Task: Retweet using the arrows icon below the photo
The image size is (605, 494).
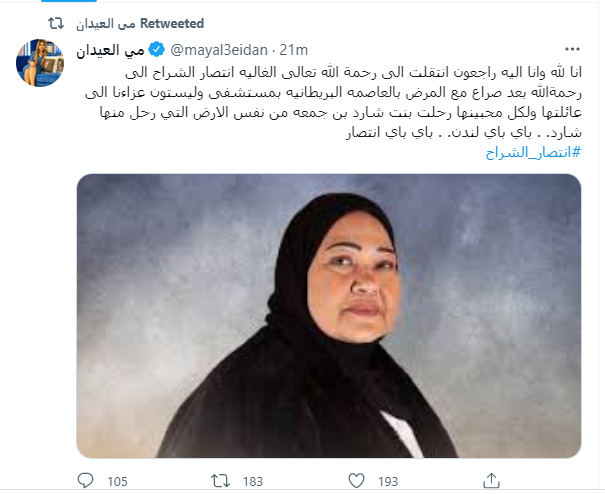Action: click(220, 481)
